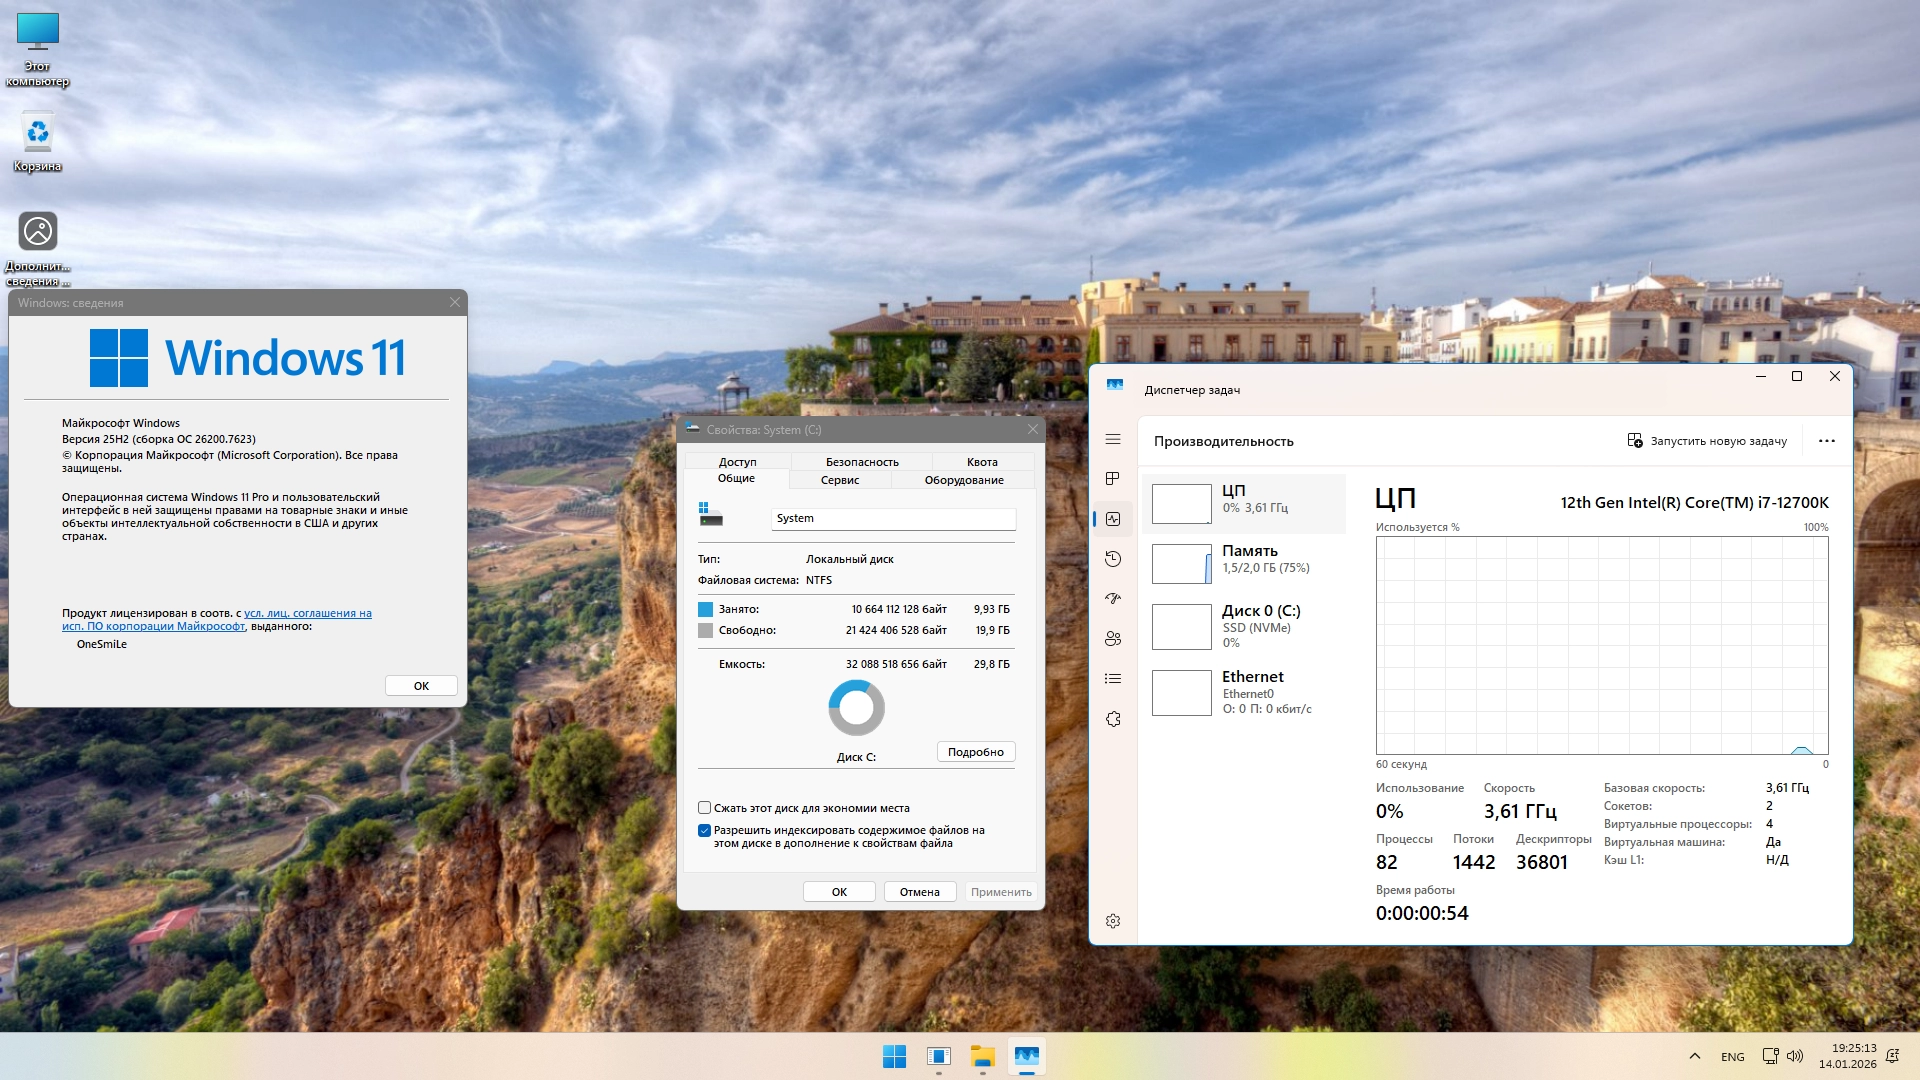Image resolution: width=1920 pixels, height=1080 pixels.
Task: Switch to Оборудование tab
Action: [963, 480]
